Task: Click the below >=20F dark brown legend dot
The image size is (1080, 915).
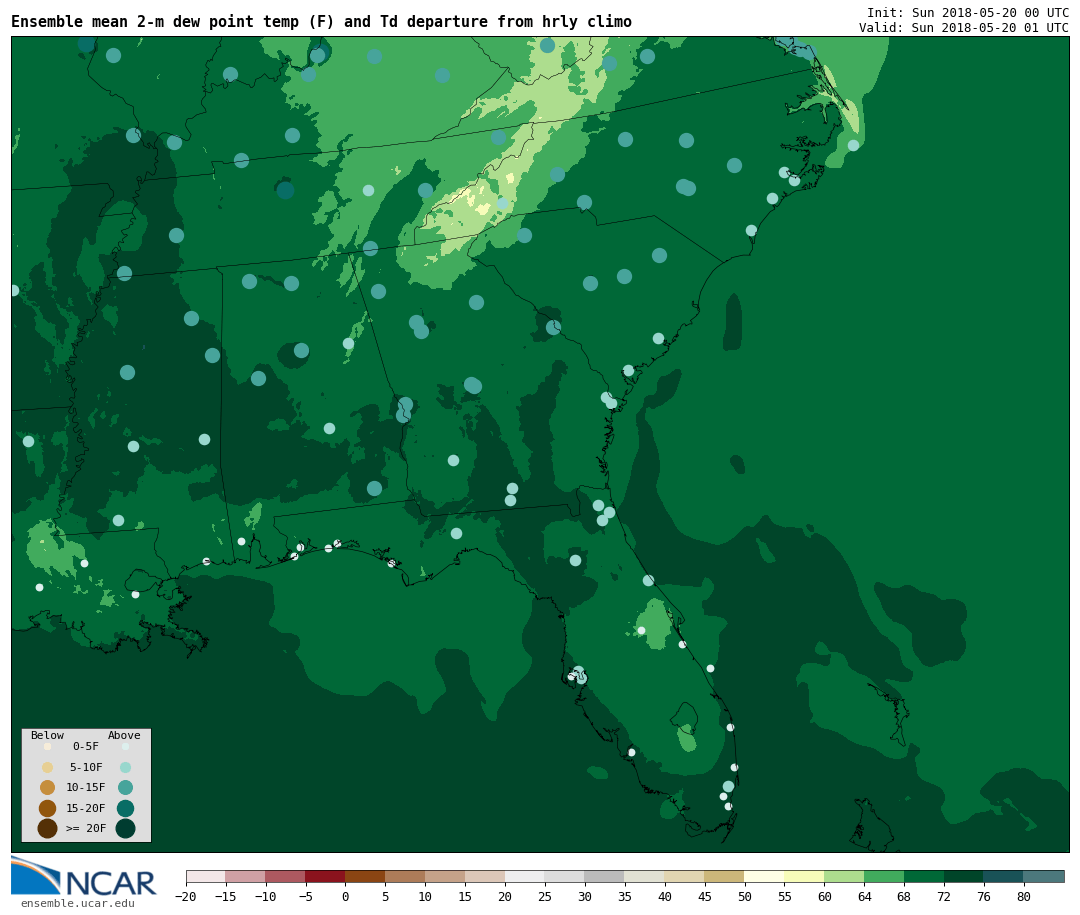Action: [48, 828]
